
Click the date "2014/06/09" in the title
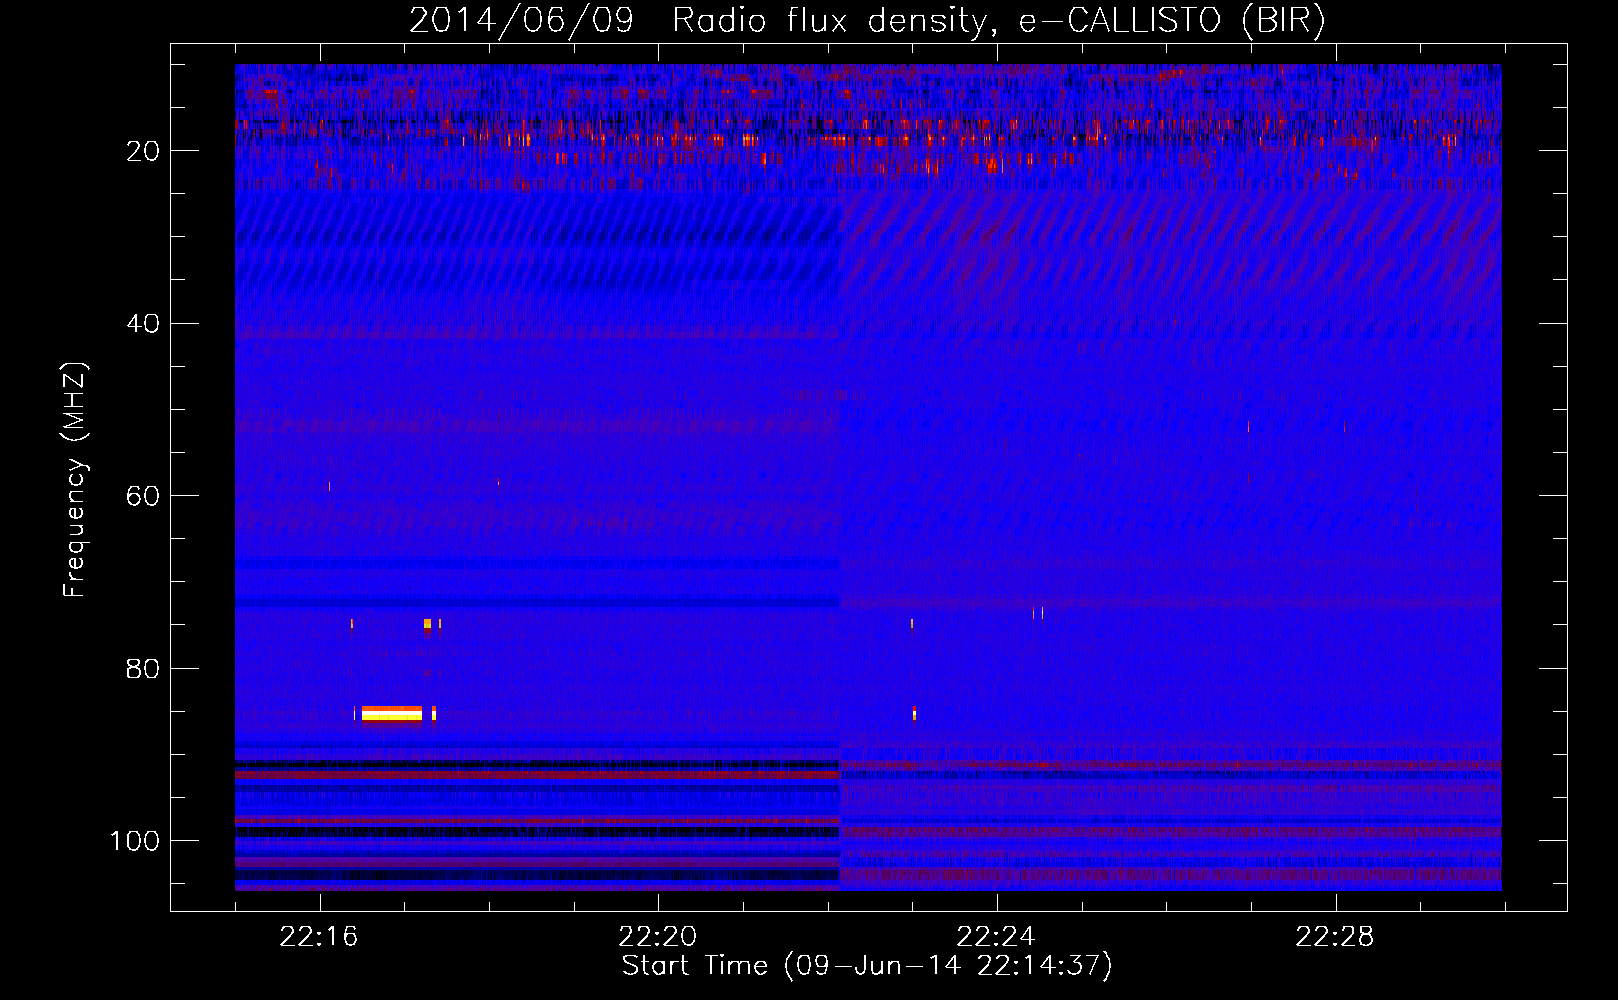(521, 20)
